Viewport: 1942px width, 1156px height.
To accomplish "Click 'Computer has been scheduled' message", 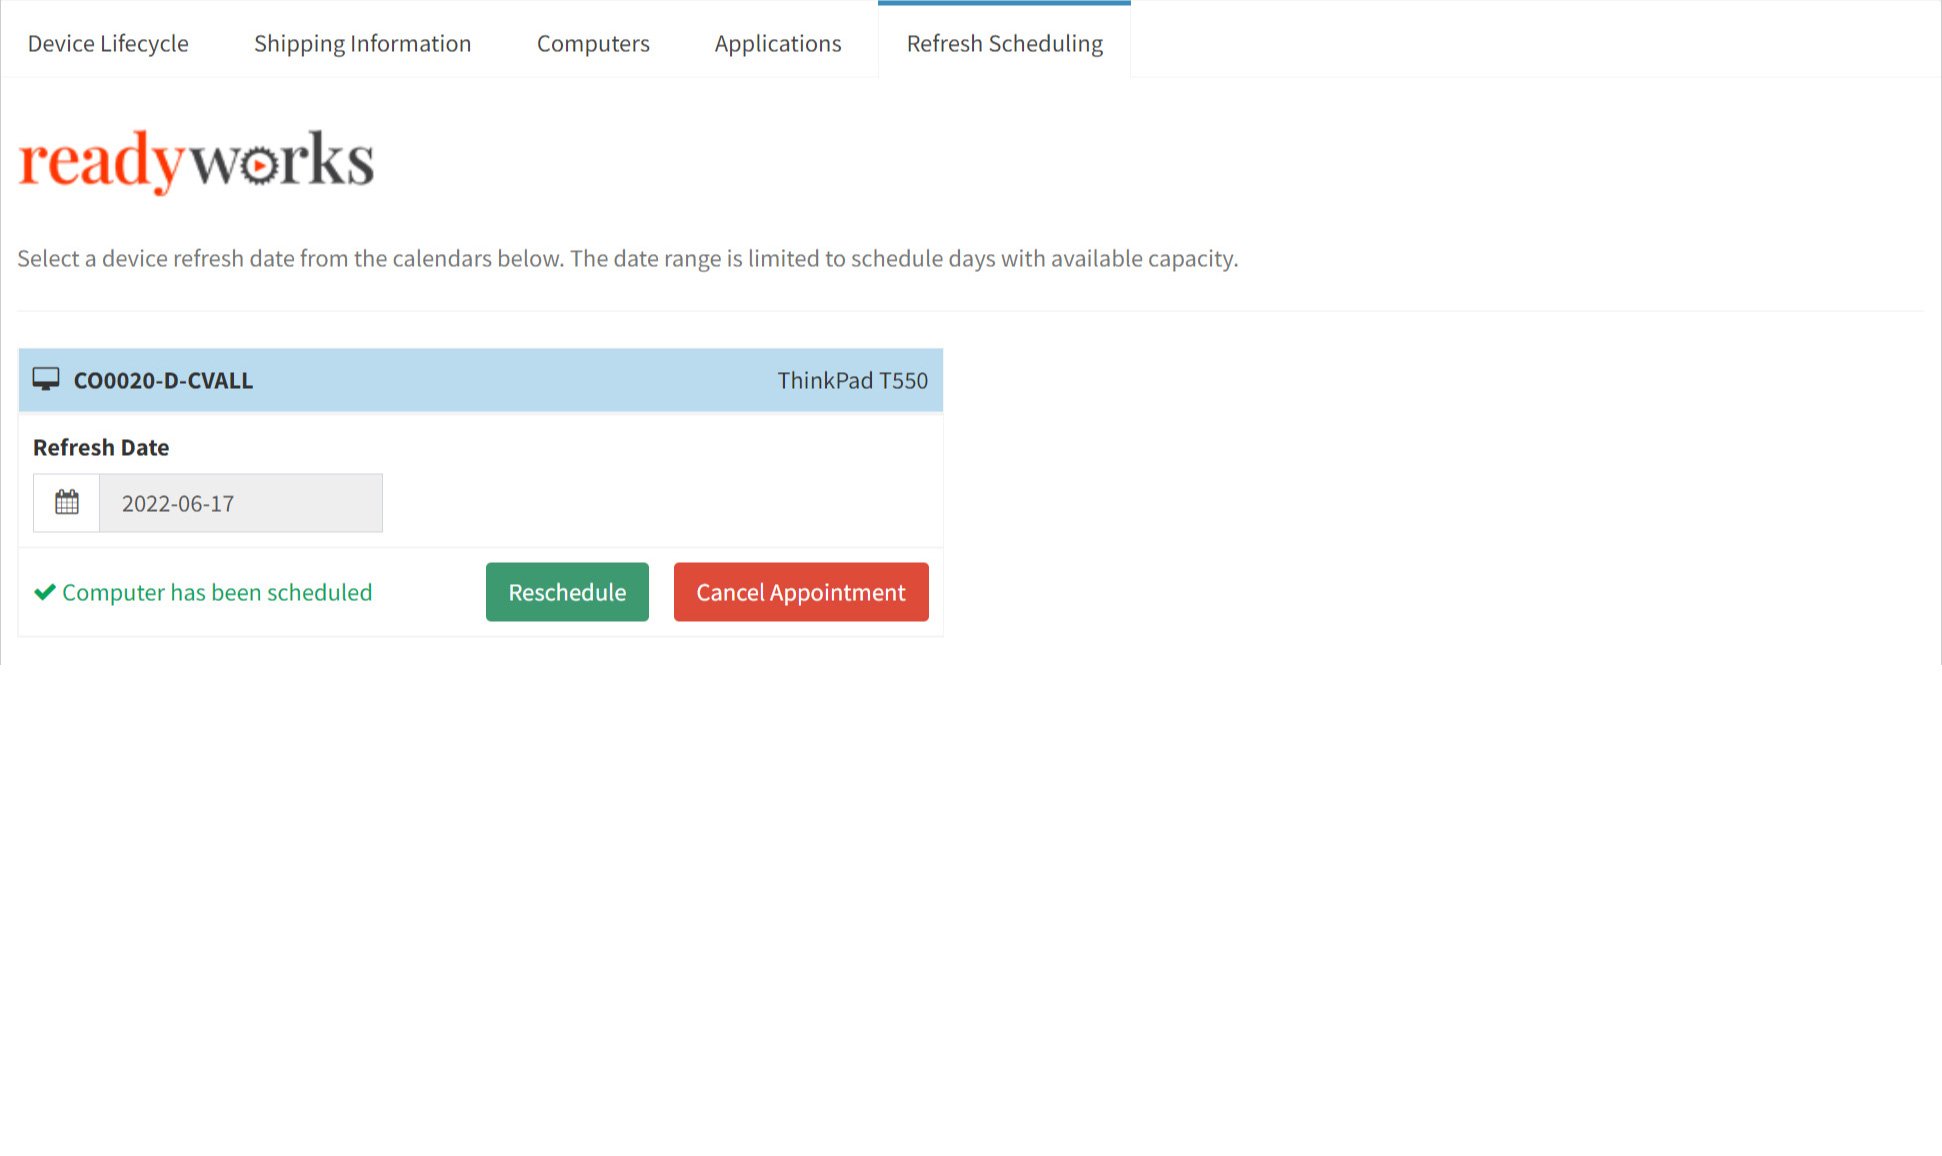I will tap(217, 593).
